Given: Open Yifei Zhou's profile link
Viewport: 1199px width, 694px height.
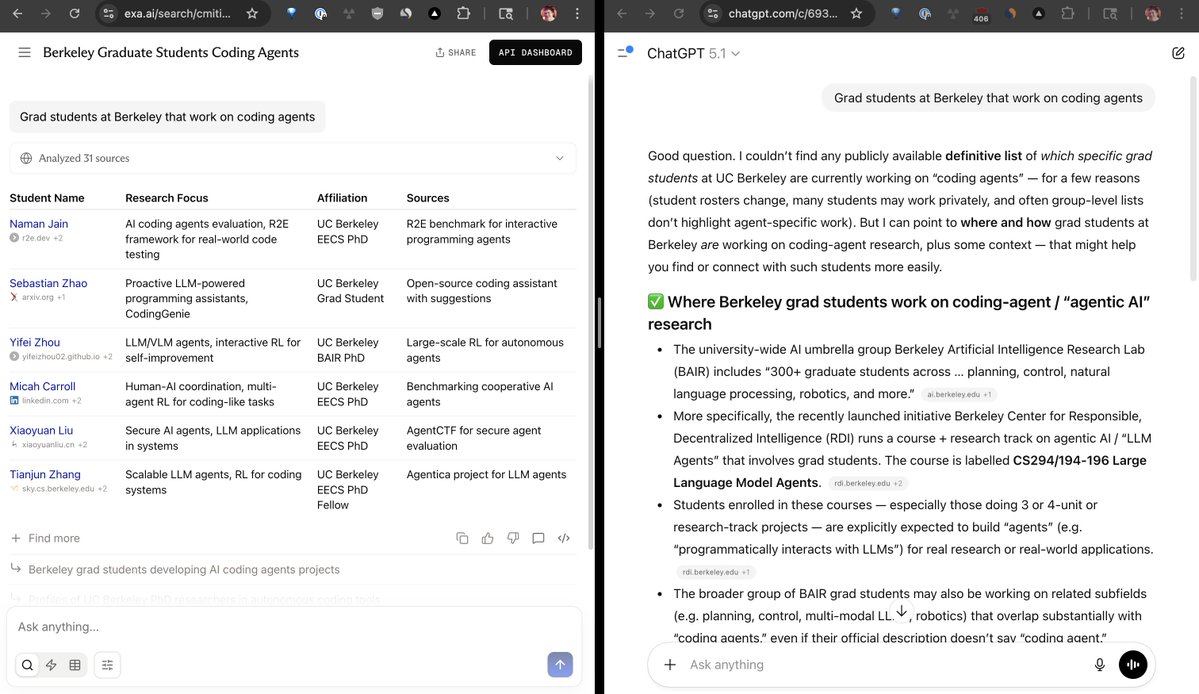Looking at the screenshot, I should (x=34, y=342).
